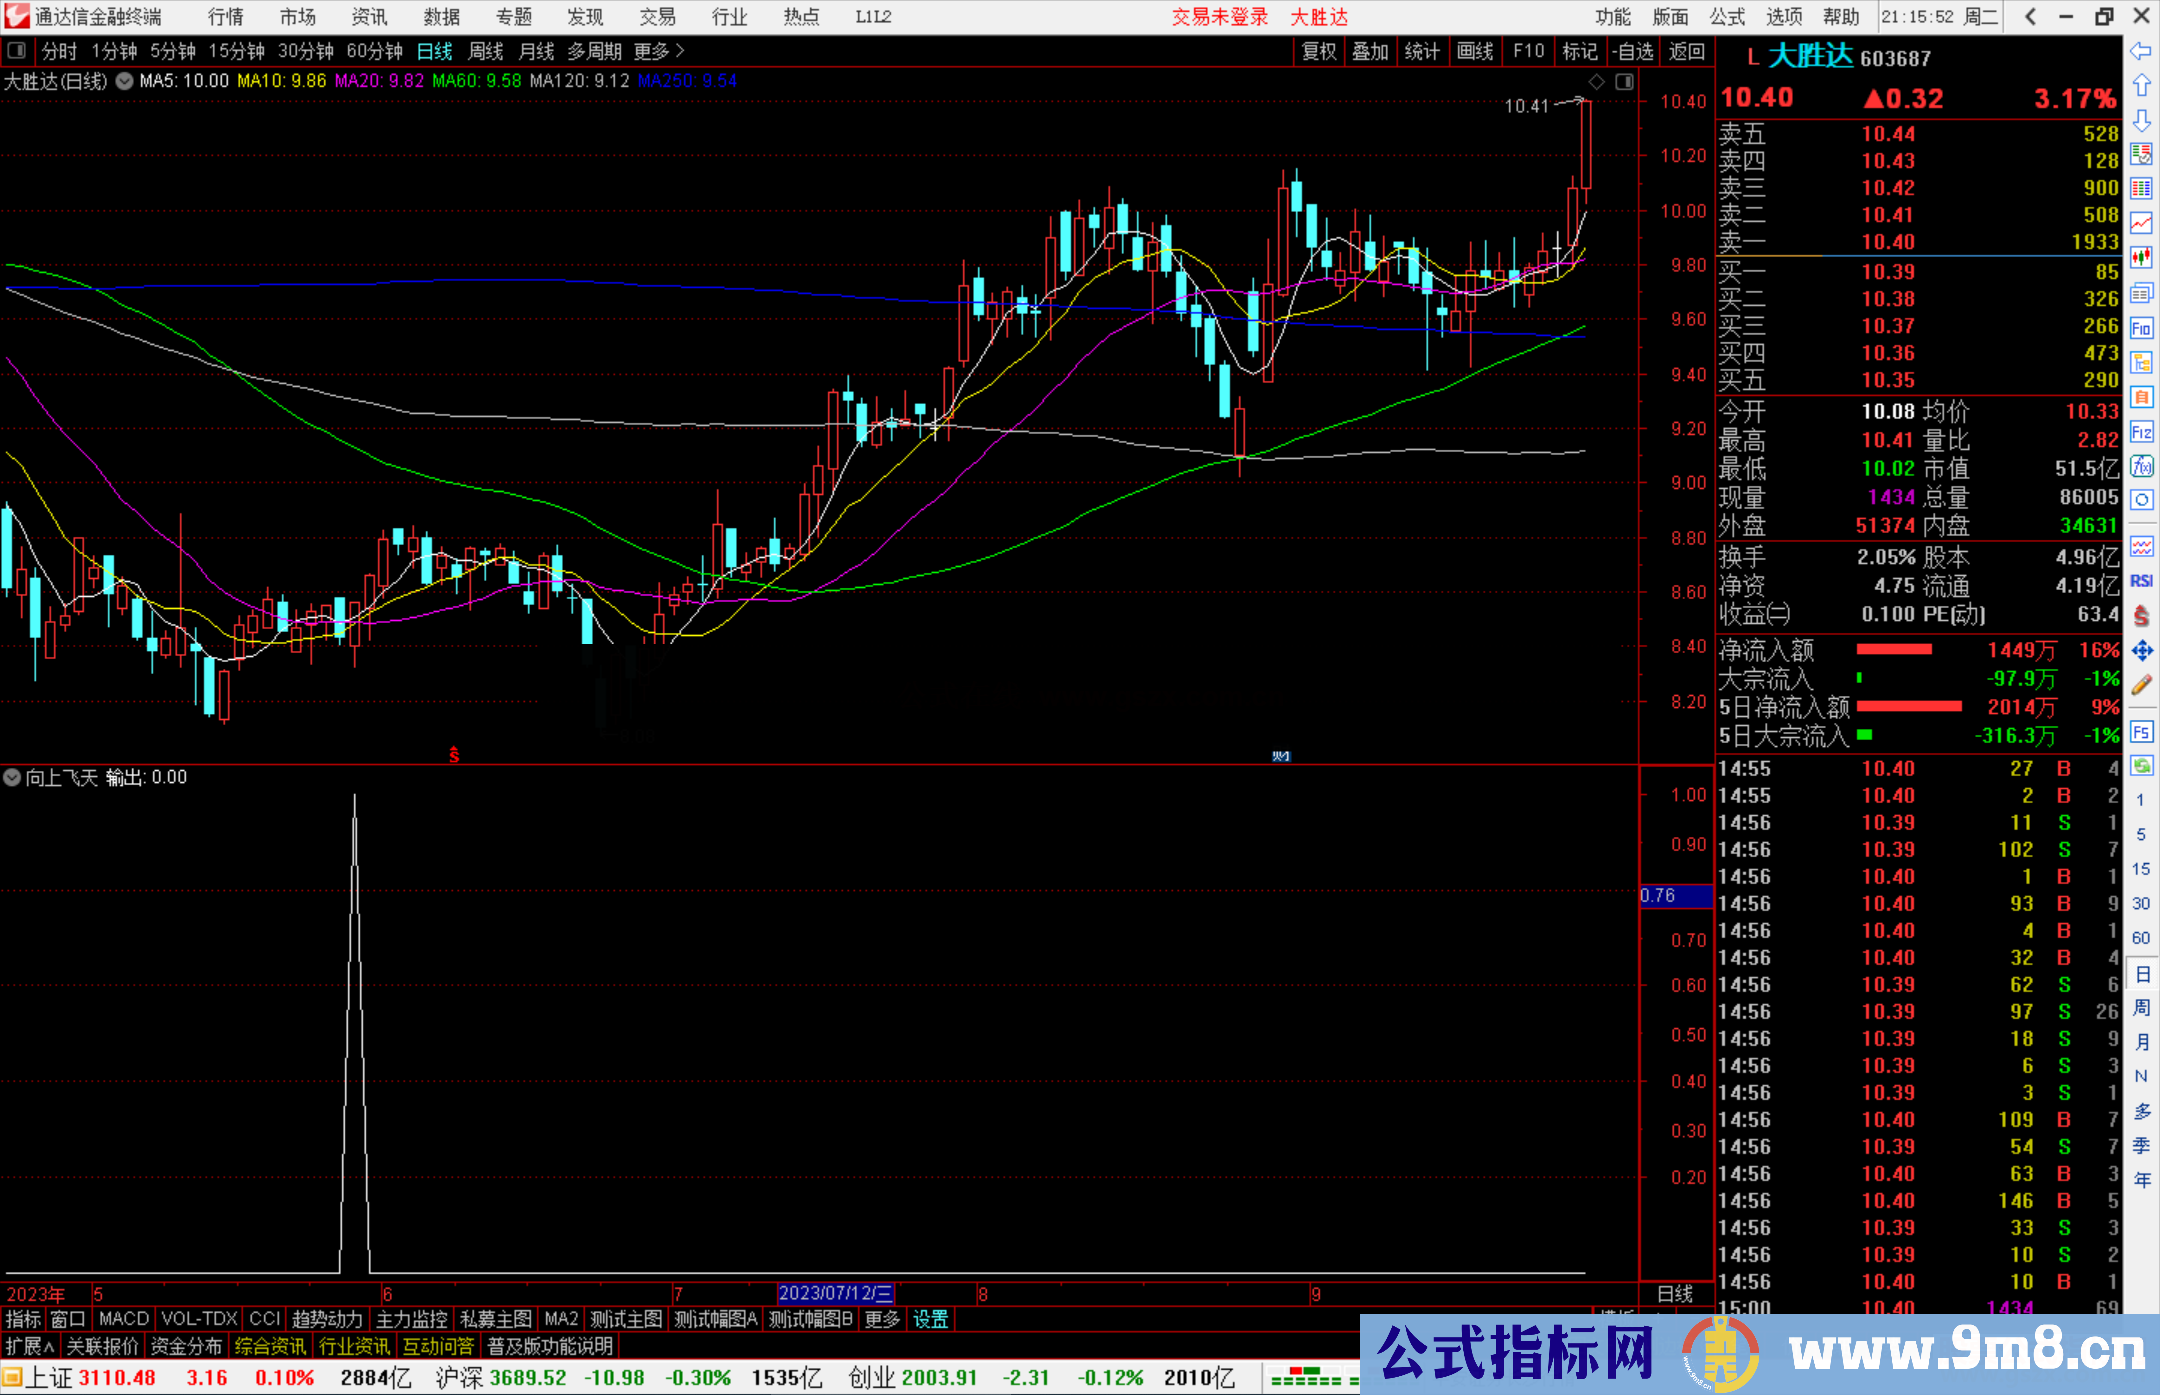The image size is (2160, 1395).
Task: Click the F12 trading sidebar icon
Action: tap(2141, 432)
